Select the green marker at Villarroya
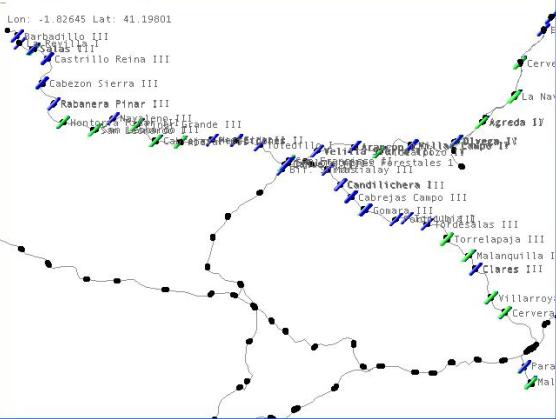Image resolution: width=556 pixels, height=419 pixels. [491, 298]
